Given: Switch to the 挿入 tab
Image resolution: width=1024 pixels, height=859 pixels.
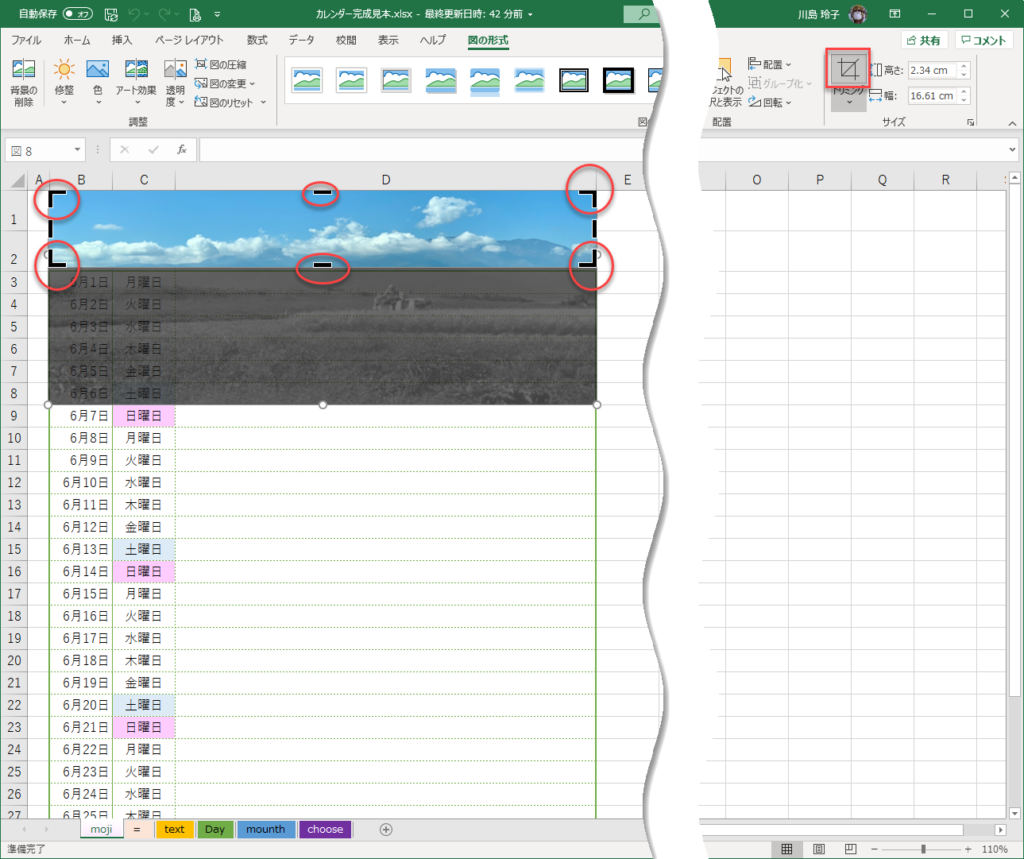Looking at the screenshot, I should point(121,40).
